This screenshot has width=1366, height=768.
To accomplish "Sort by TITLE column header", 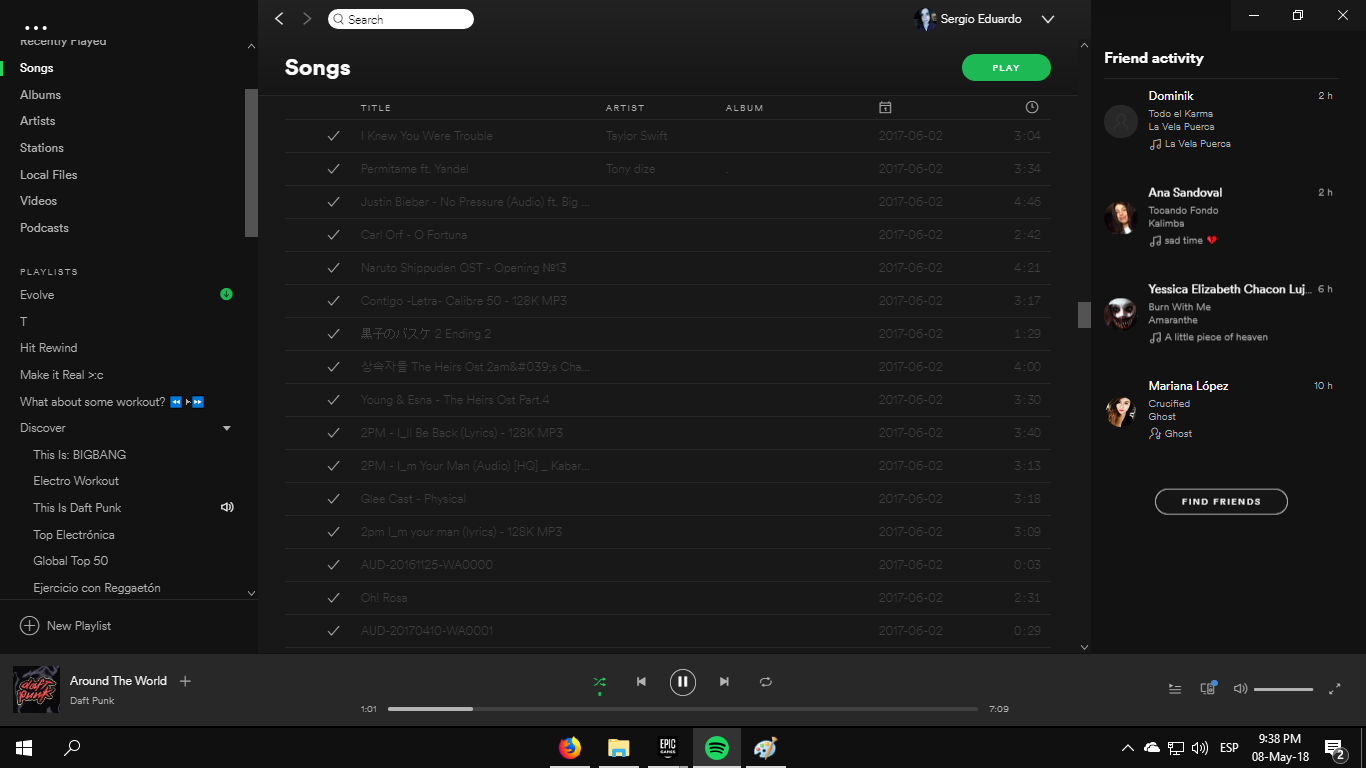I will (376, 108).
